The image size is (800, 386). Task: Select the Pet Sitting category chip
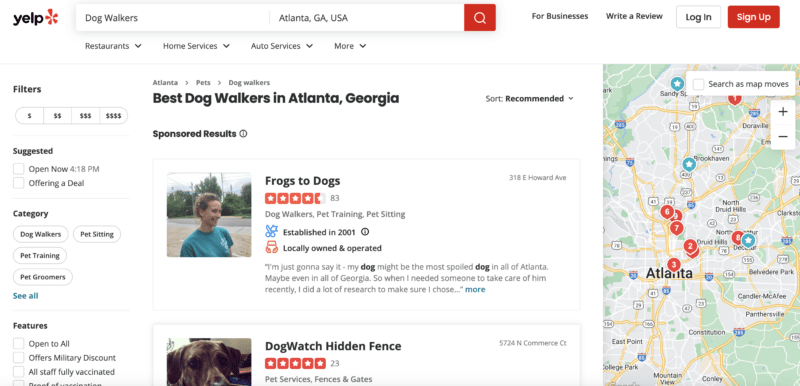[x=97, y=235]
